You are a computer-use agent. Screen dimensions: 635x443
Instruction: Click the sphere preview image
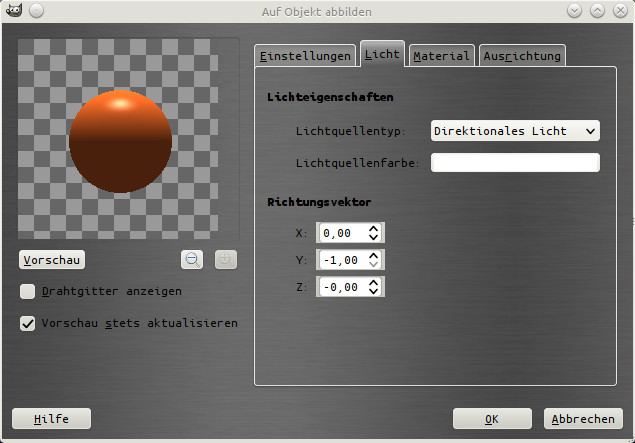120,140
